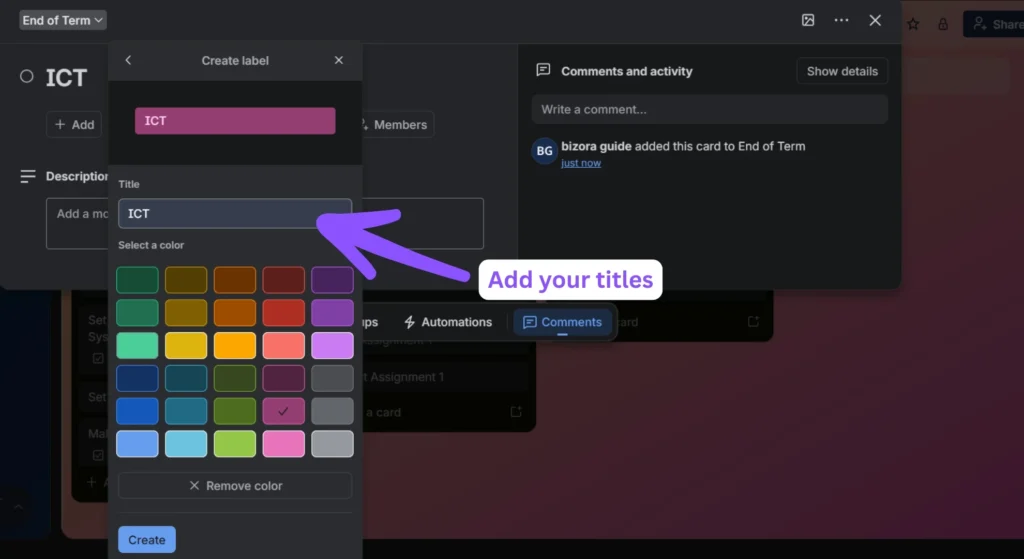Open the card's three-dot actions menu

(841, 20)
